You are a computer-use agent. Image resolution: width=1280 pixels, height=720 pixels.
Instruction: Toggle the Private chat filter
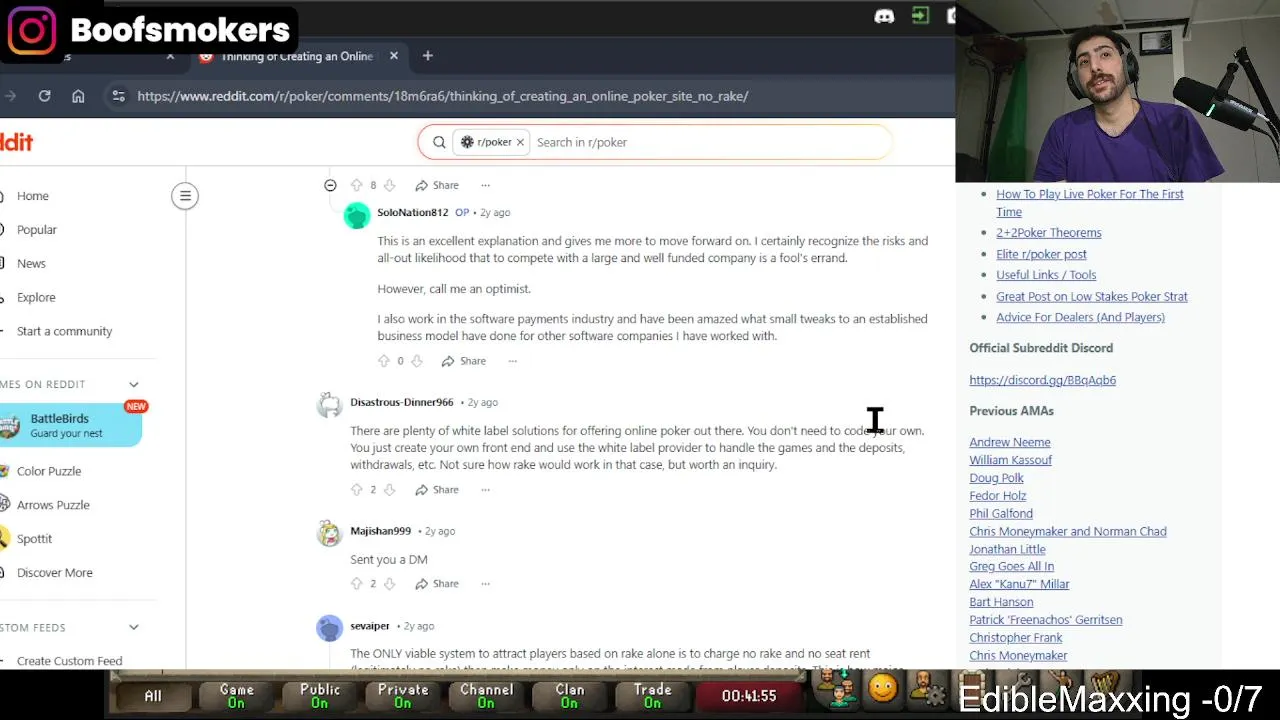coord(403,696)
